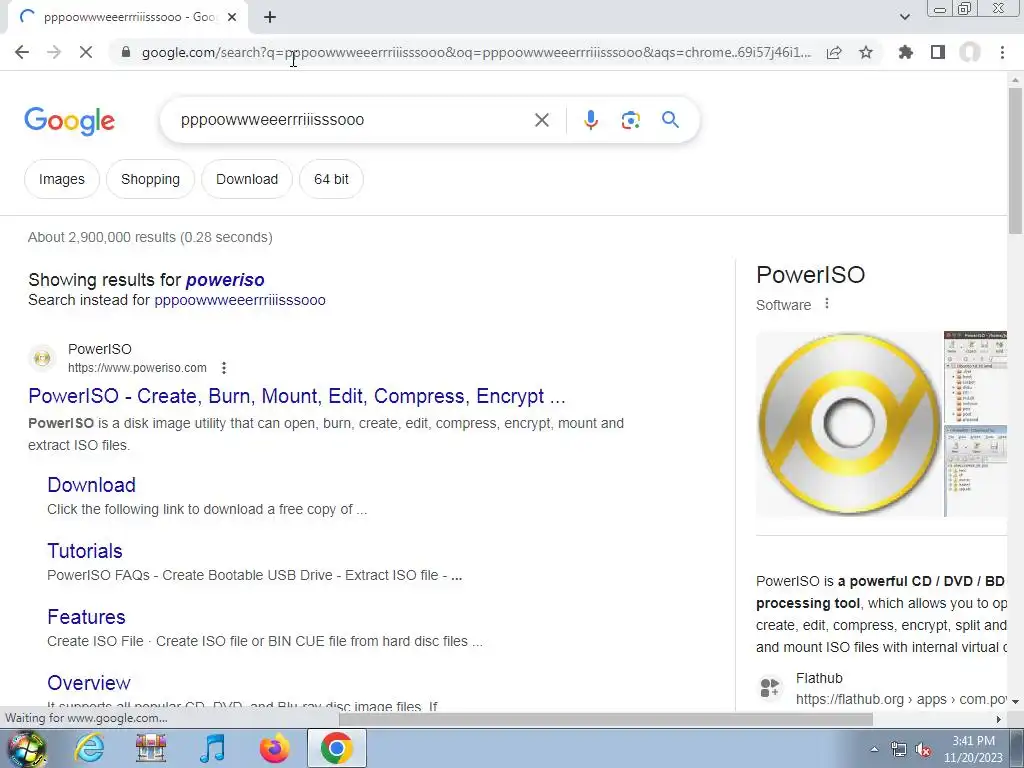Image resolution: width=1024 pixels, height=768 pixels.
Task: Launch Internet Explorer from taskbar
Action: 89,748
